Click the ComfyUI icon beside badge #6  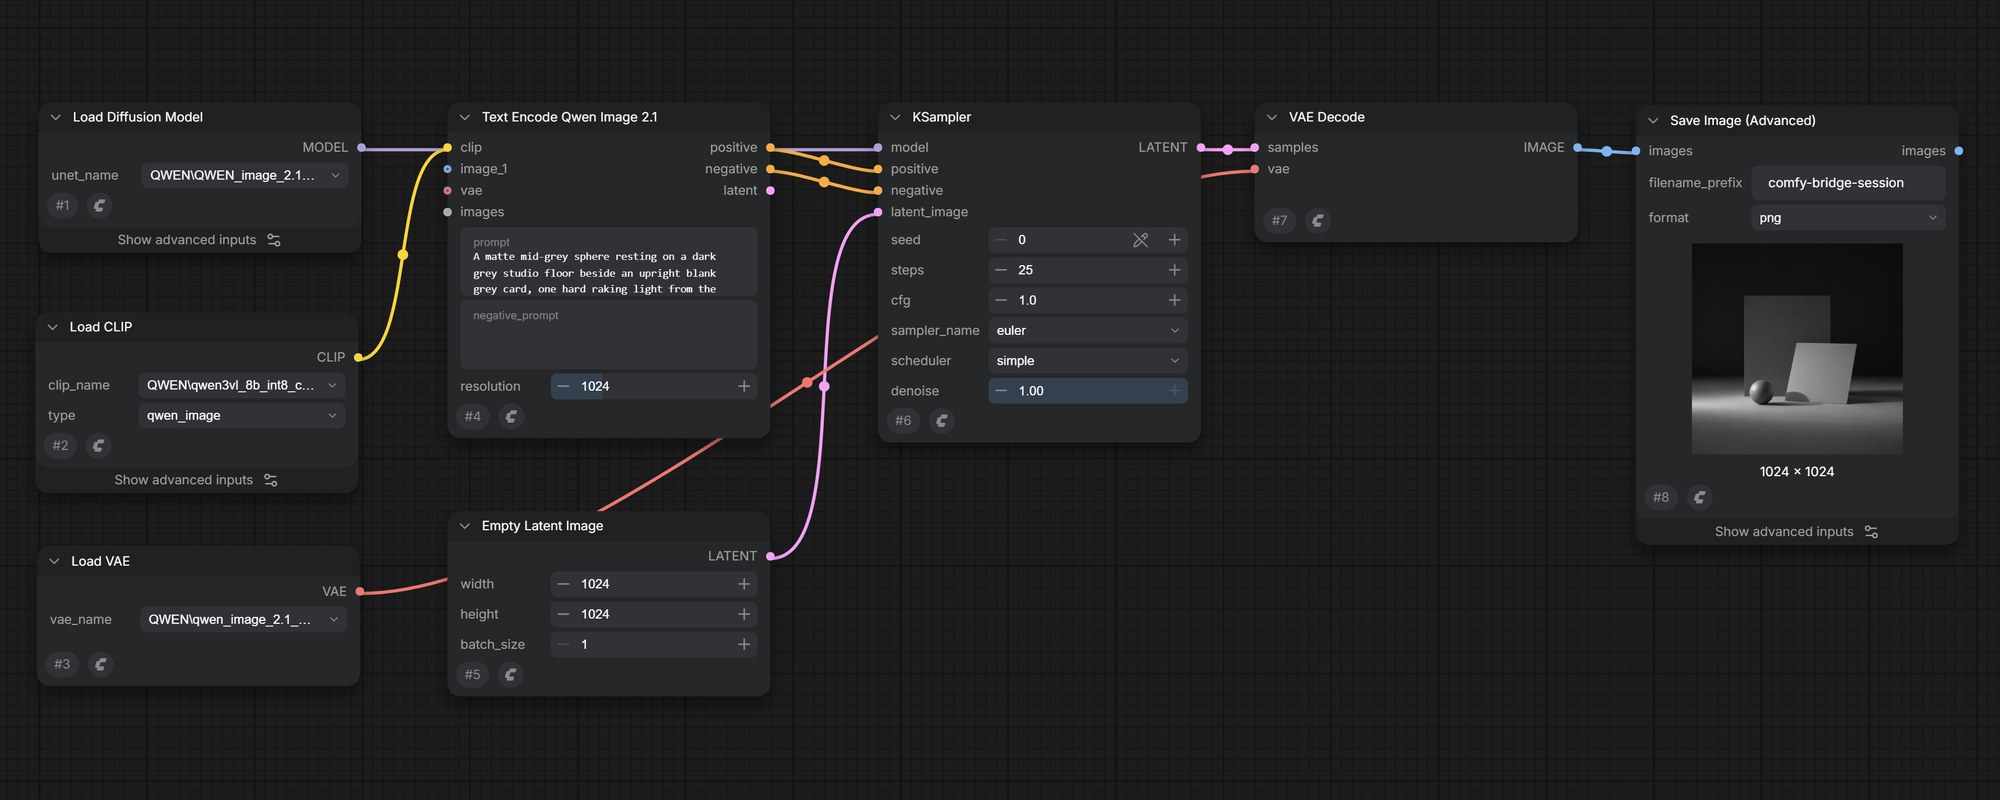coord(941,420)
